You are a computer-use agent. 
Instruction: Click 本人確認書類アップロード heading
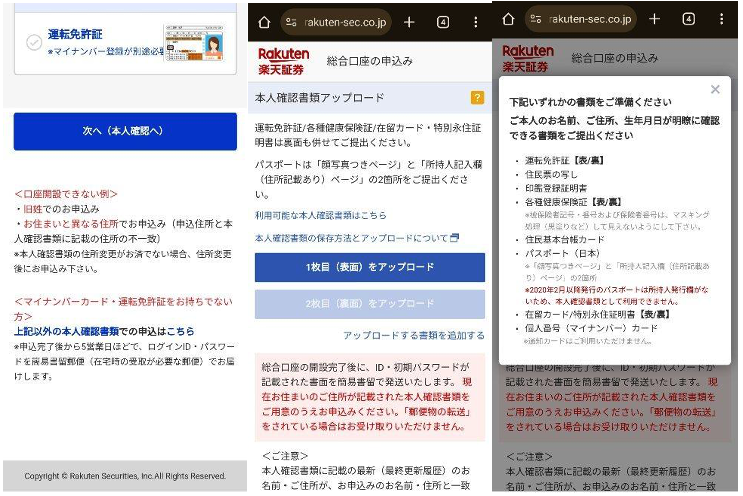[x=319, y=98]
